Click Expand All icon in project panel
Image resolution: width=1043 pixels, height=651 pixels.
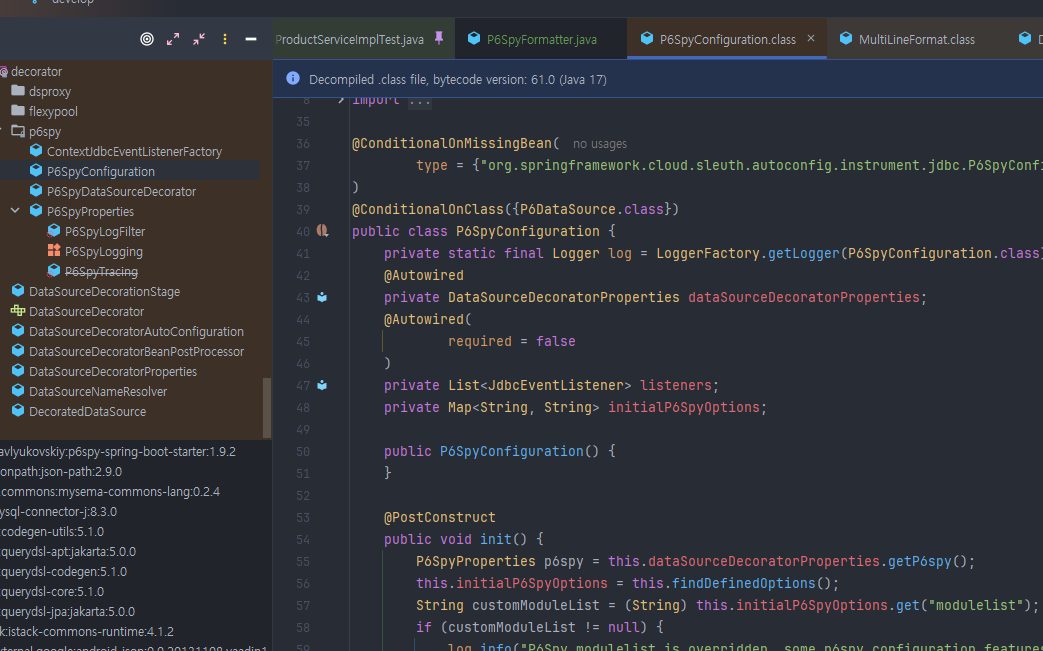(x=173, y=39)
